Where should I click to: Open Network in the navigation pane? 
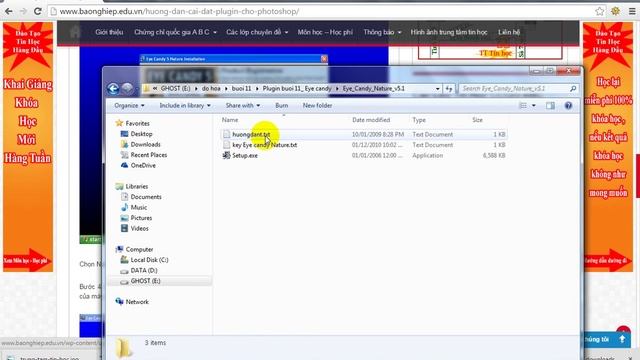coord(137,302)
